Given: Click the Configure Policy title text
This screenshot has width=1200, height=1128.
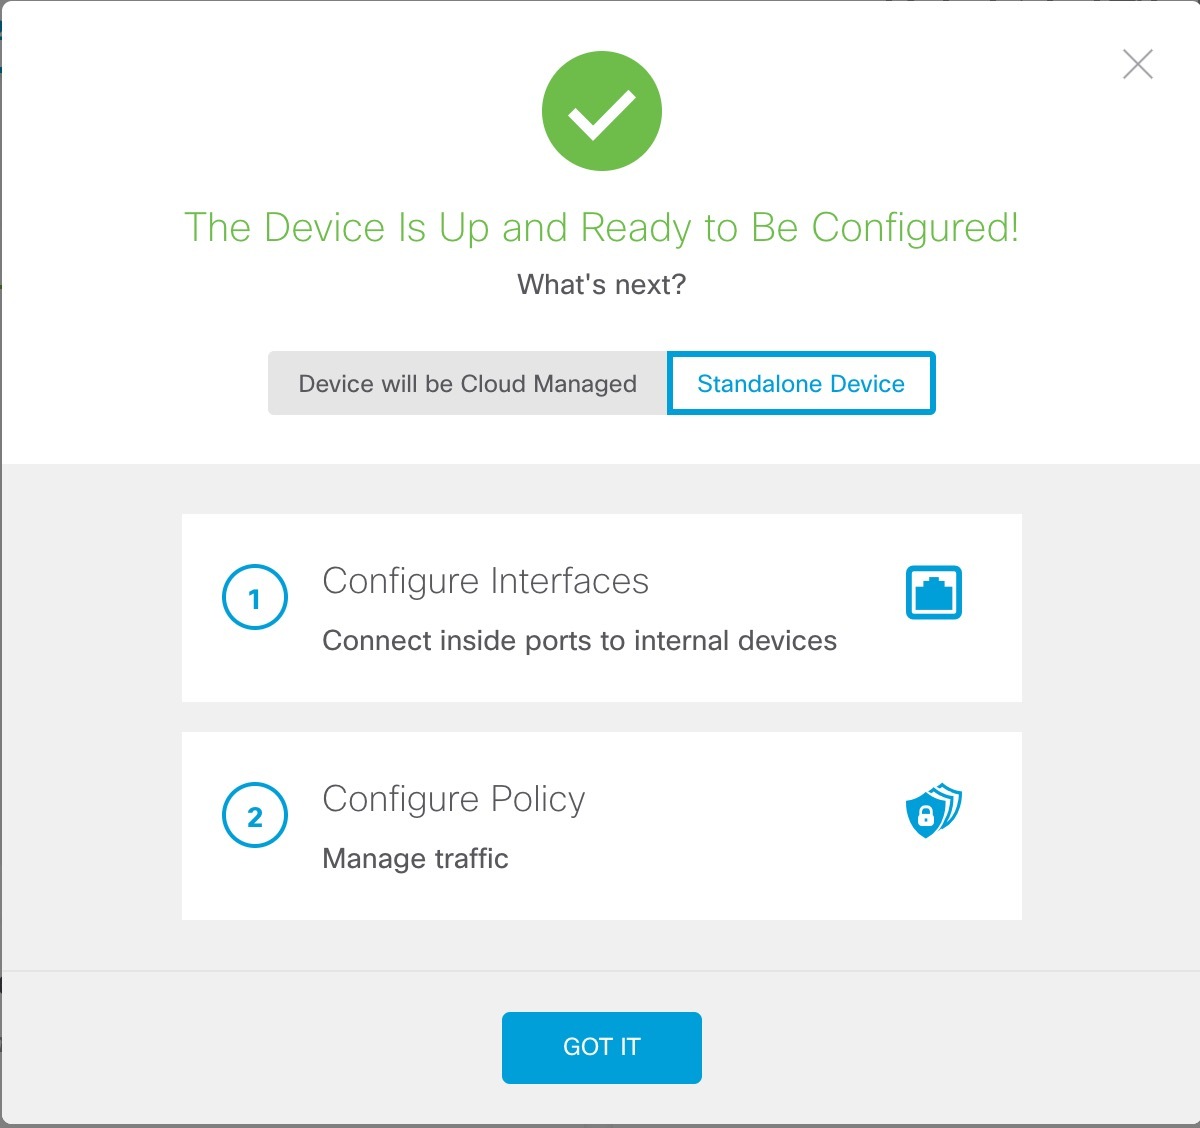Looking at the screenshot, I should click(x=452, y=799).
